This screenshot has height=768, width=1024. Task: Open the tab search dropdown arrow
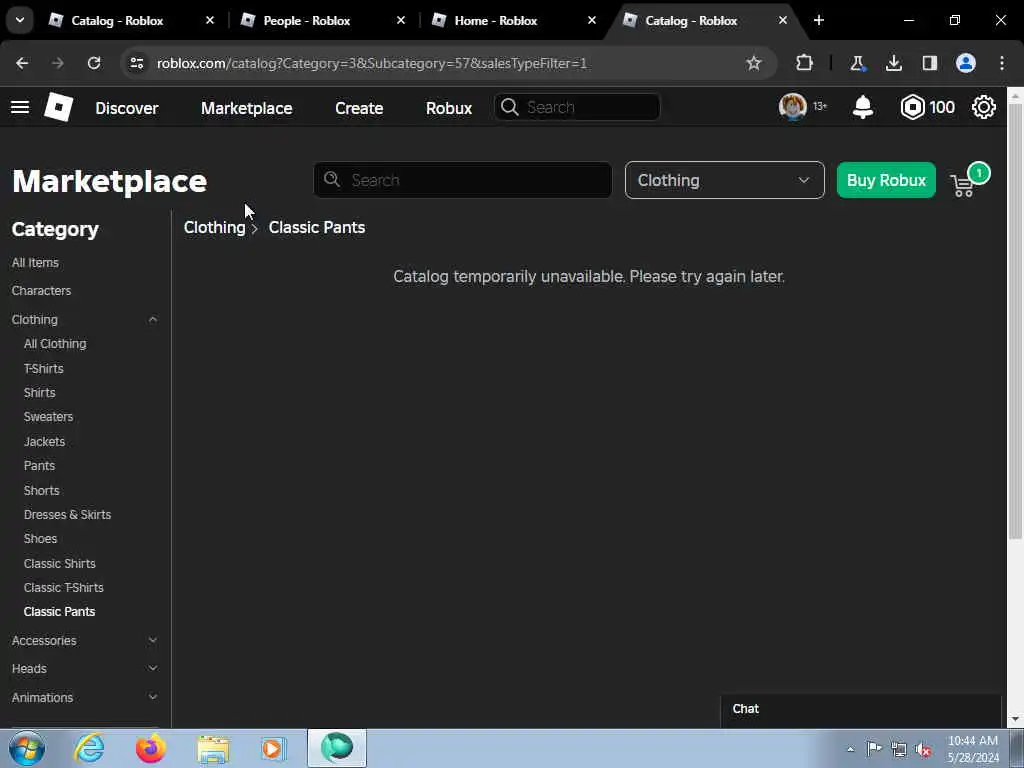click(20, 20)
